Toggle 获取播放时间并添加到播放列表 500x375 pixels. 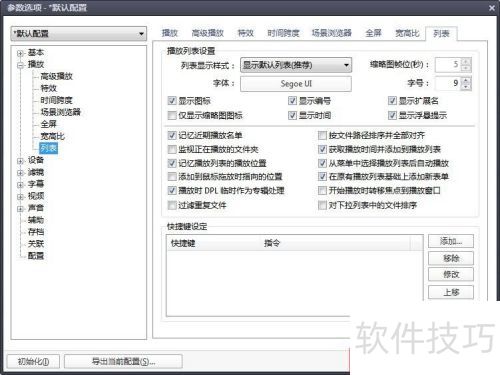pos(322,149)
